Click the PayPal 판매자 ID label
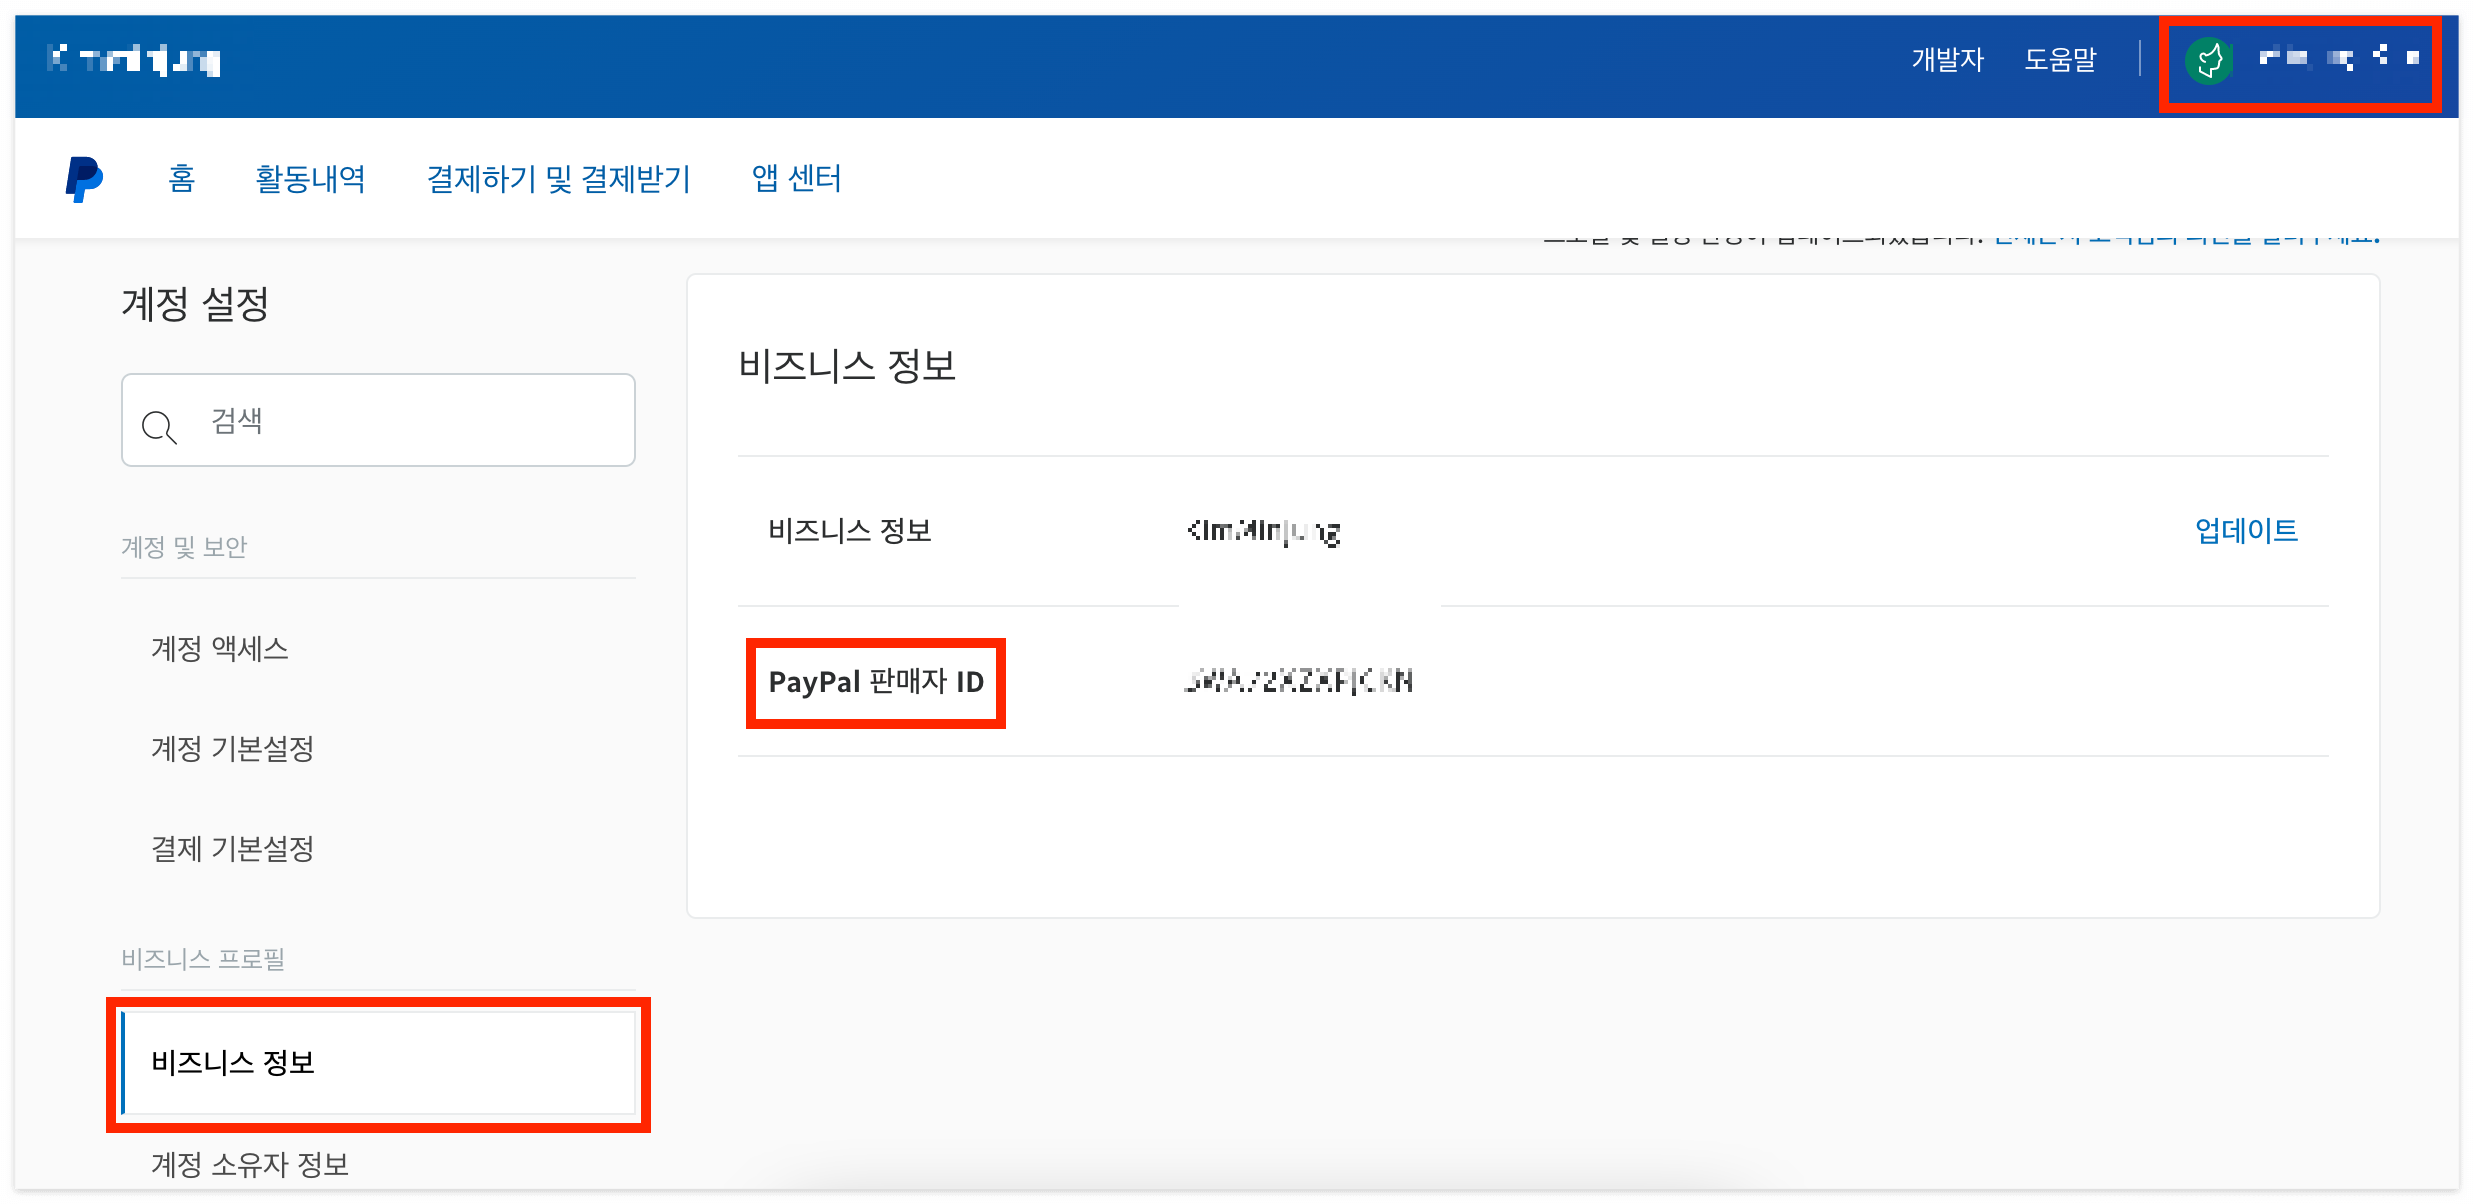2474x1204 pixels. click(876, 682)
